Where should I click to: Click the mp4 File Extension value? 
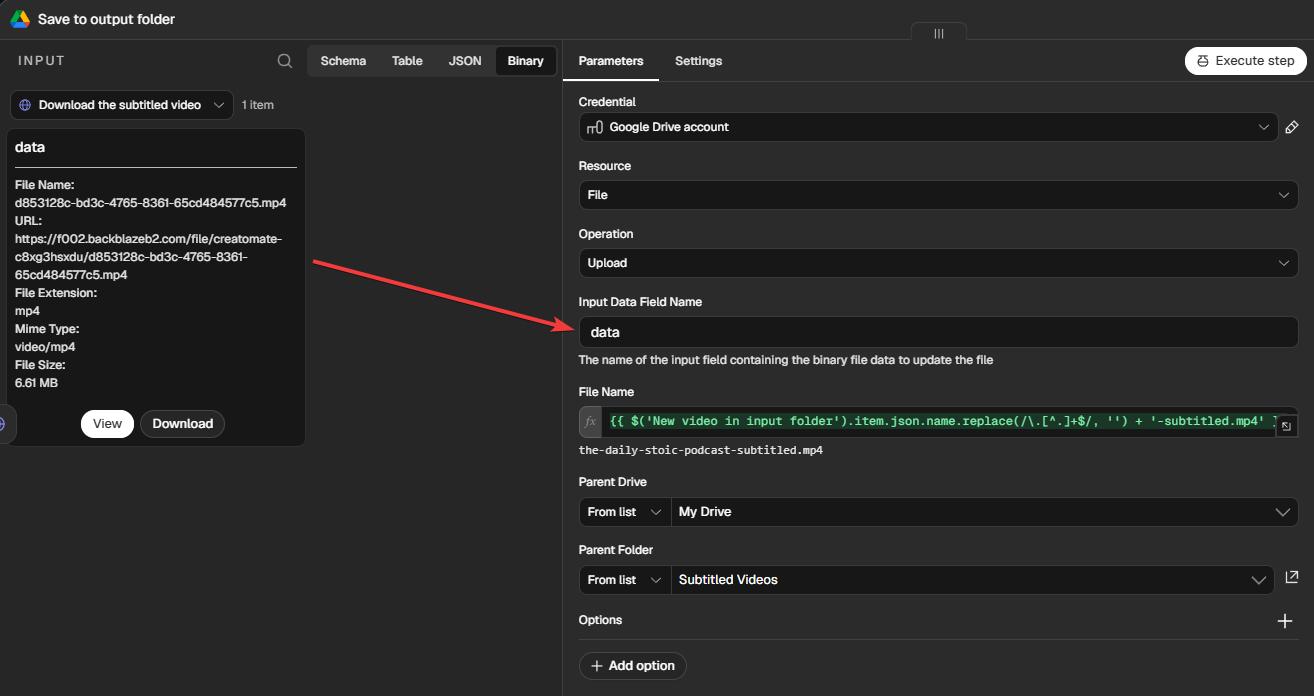tap(27, 311)
